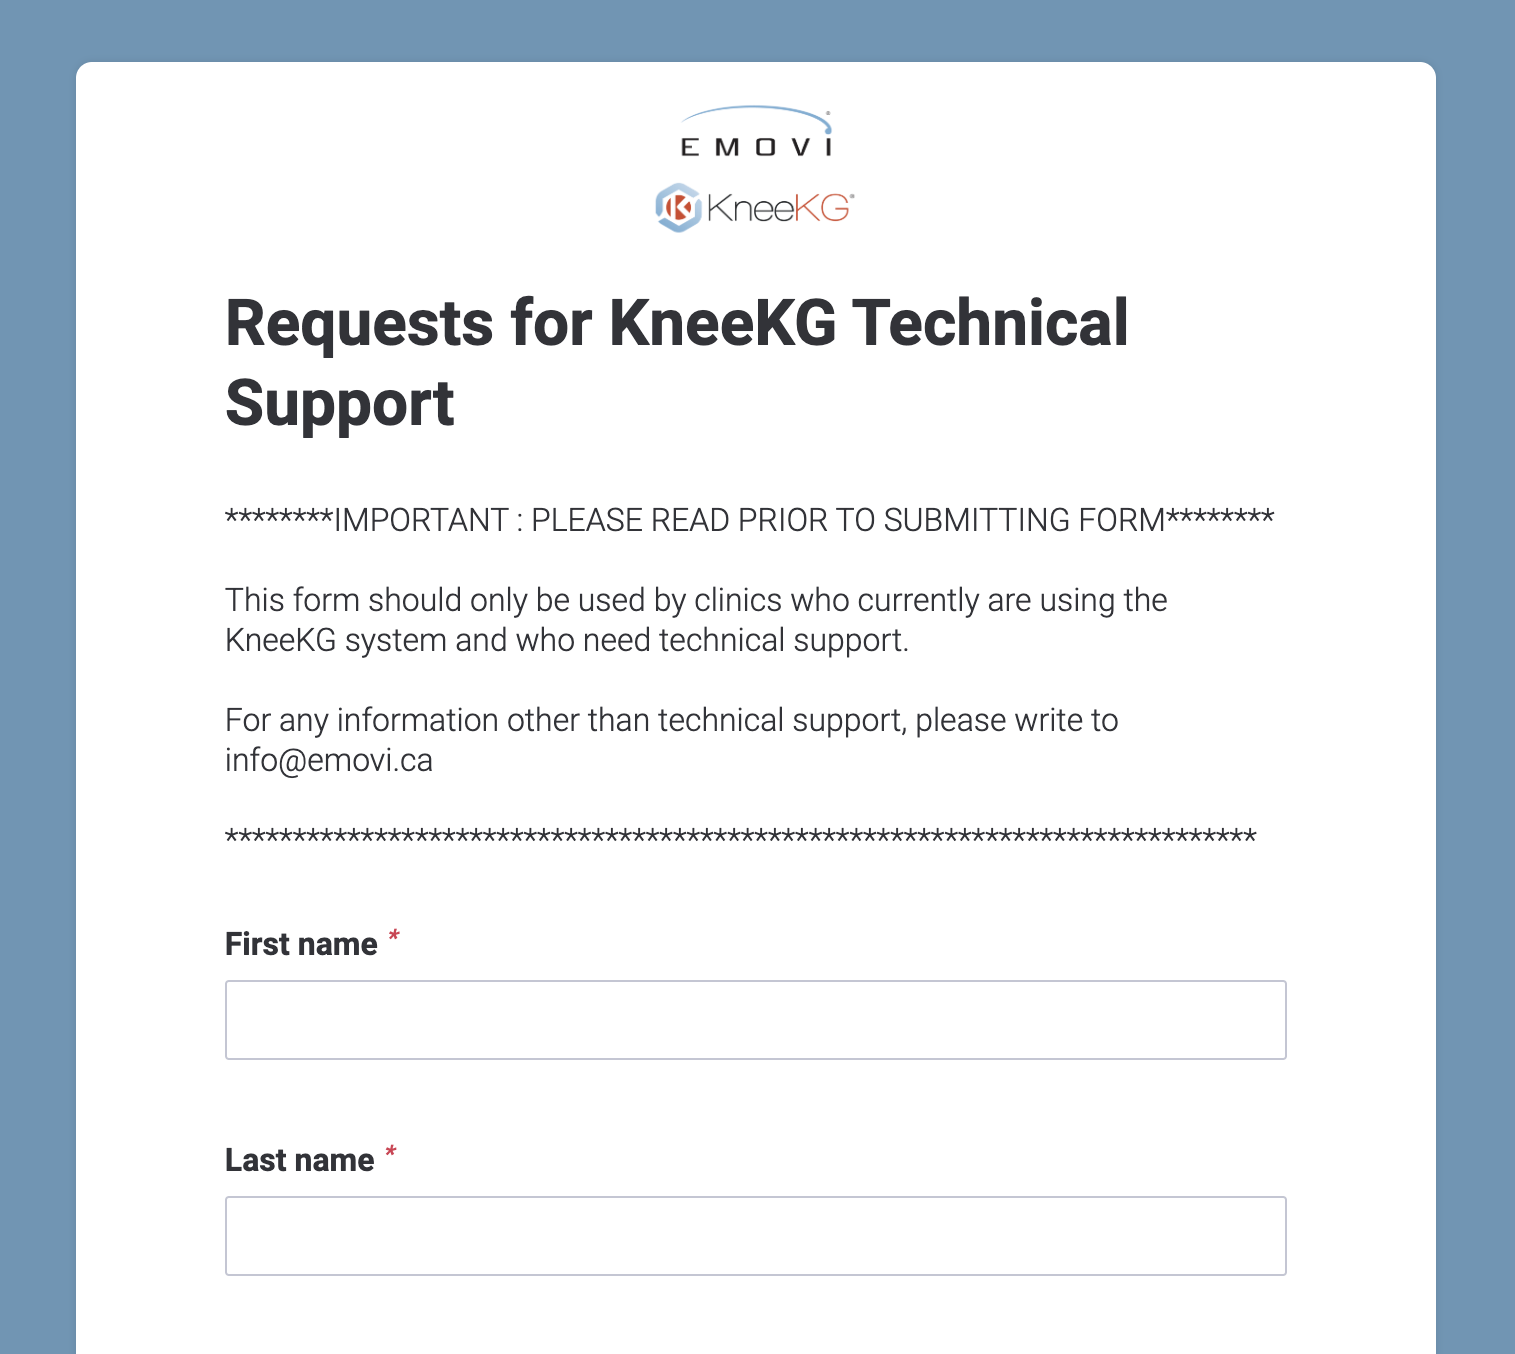
Task: Click the long asterisk separator line
Action: 741,838
